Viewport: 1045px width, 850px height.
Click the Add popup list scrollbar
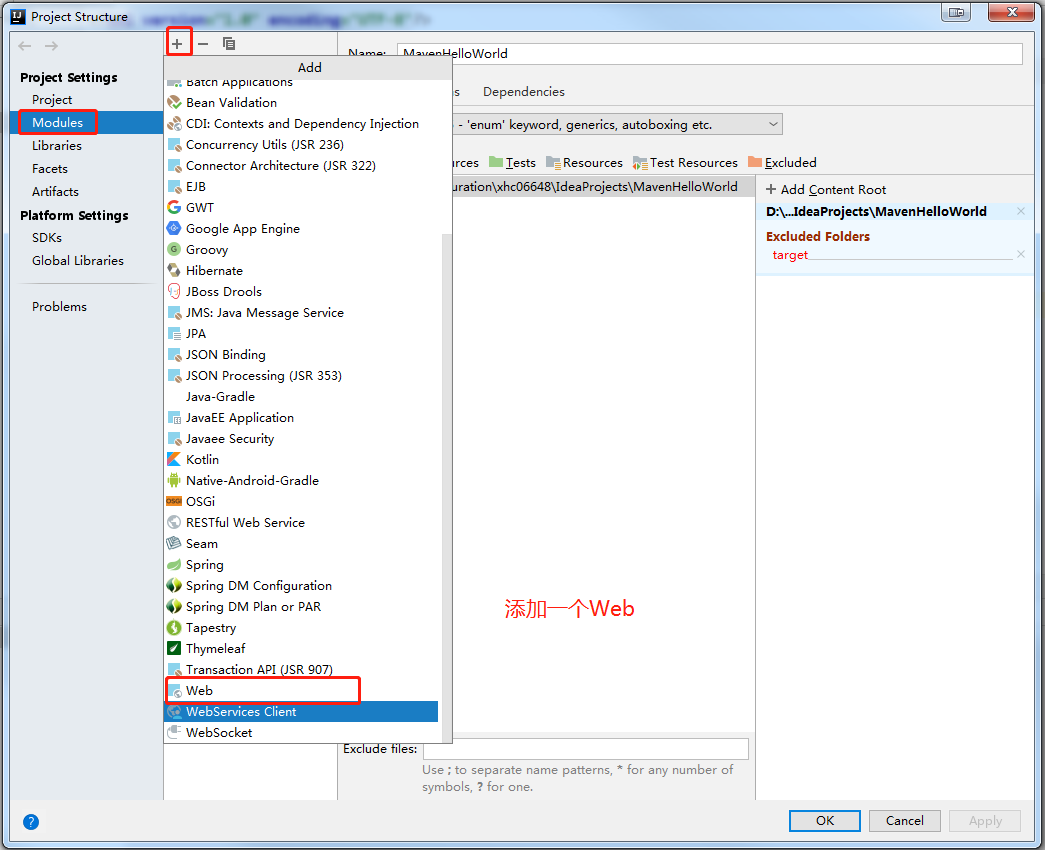point(447,487)
